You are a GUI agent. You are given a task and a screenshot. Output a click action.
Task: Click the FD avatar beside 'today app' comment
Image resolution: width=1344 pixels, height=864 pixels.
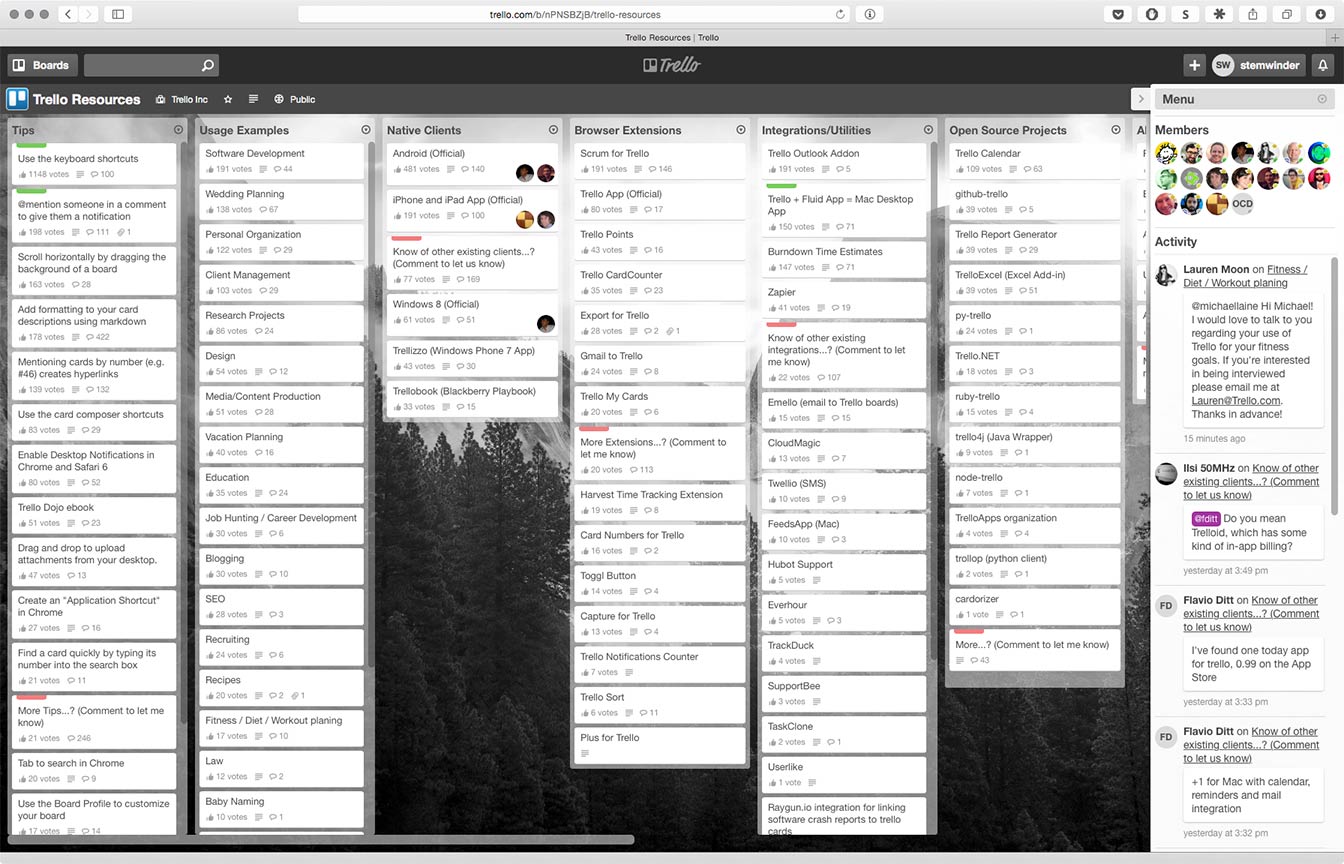coord(1166,605)
